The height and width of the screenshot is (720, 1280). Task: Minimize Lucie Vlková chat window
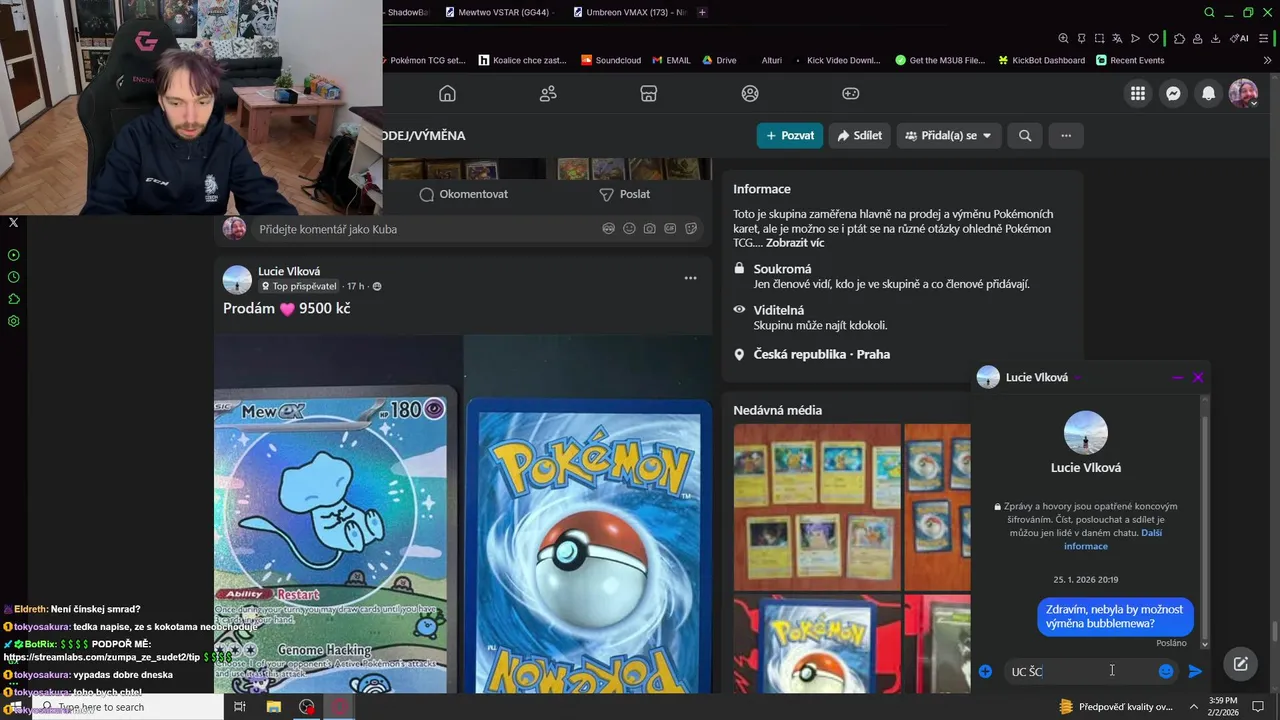(x=1177, y=377)
